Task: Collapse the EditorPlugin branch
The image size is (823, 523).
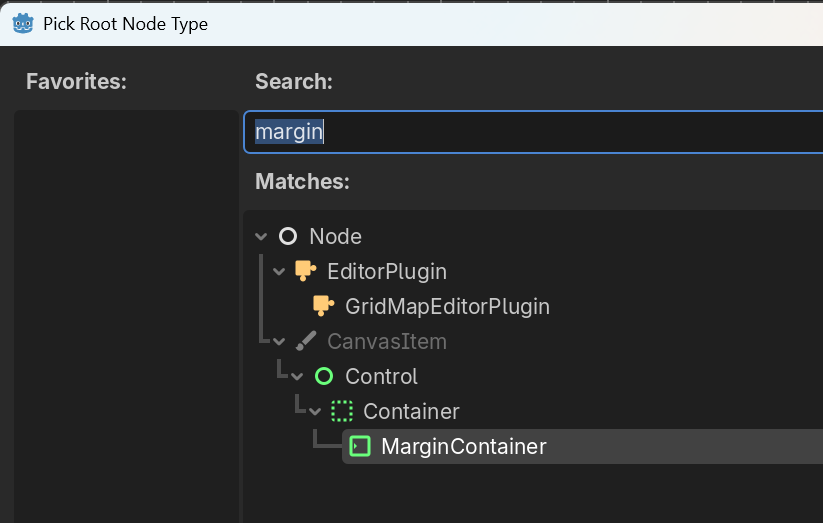Action: [279, 271]
